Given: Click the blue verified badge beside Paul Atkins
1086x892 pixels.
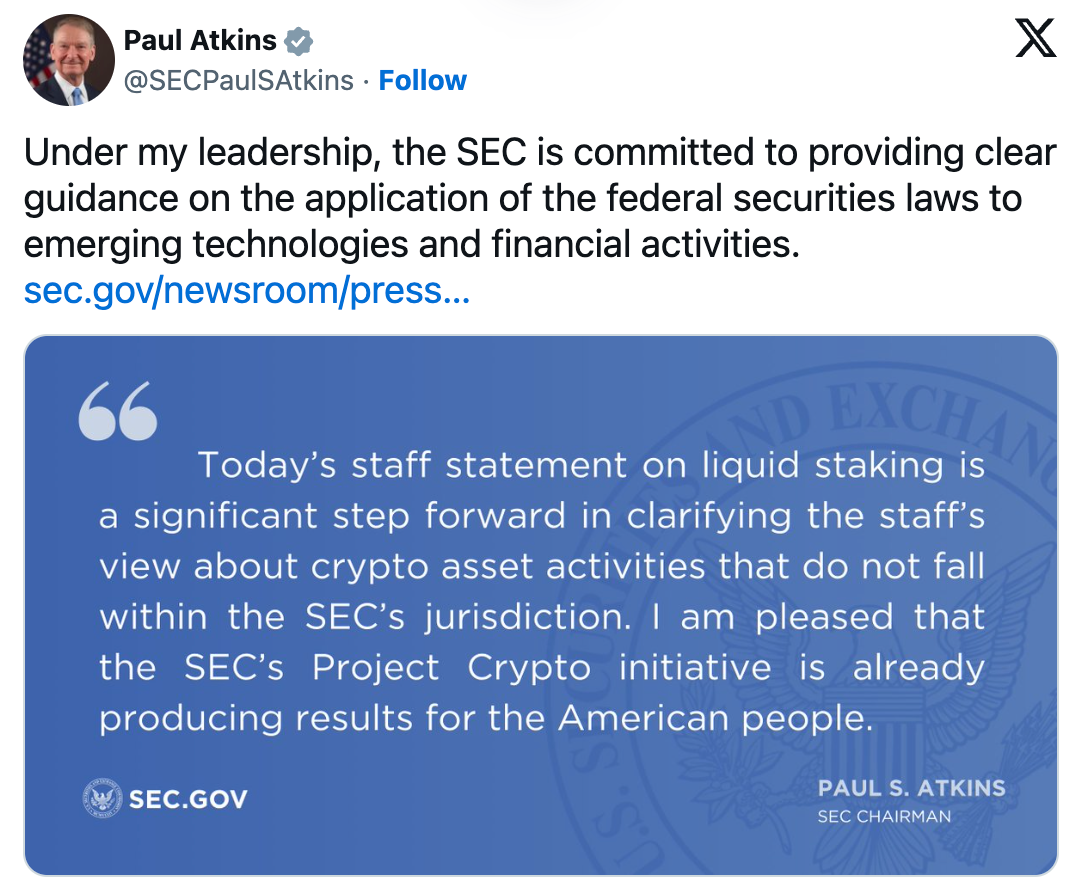Looking at the screenshot, I should click(x=299, y=41).
